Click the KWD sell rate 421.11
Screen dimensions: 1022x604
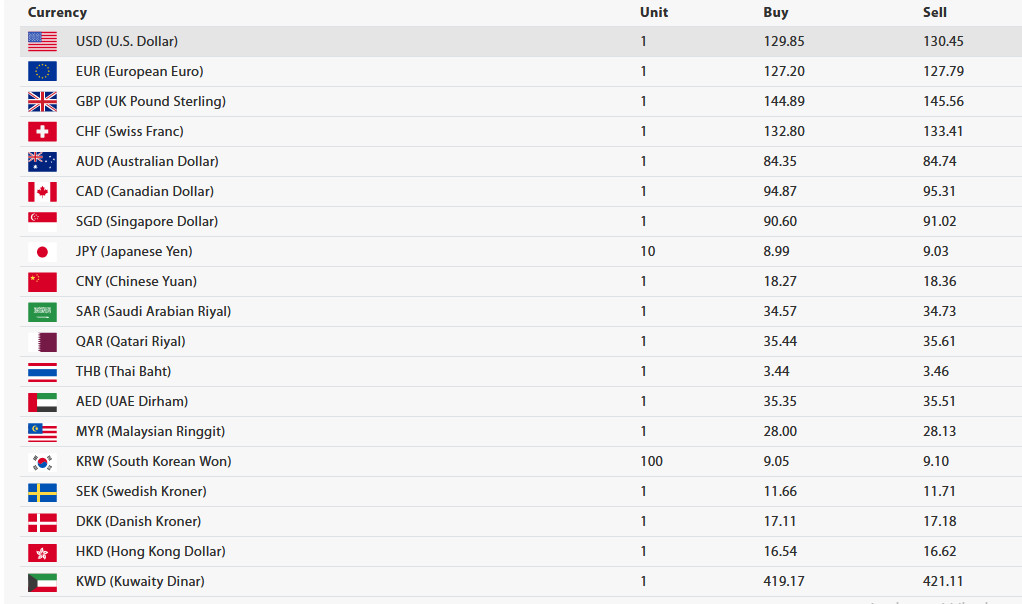tap(942, 581)
